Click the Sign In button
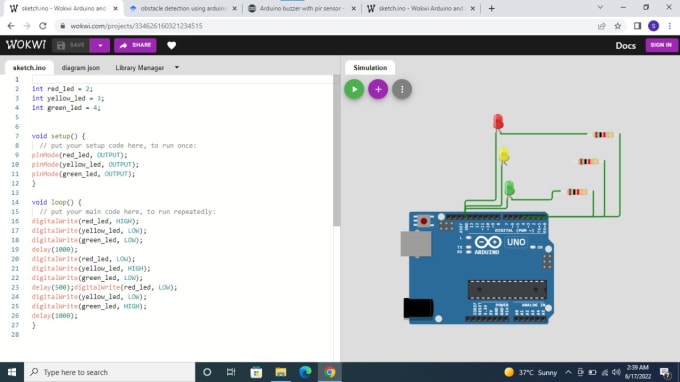 661,45
